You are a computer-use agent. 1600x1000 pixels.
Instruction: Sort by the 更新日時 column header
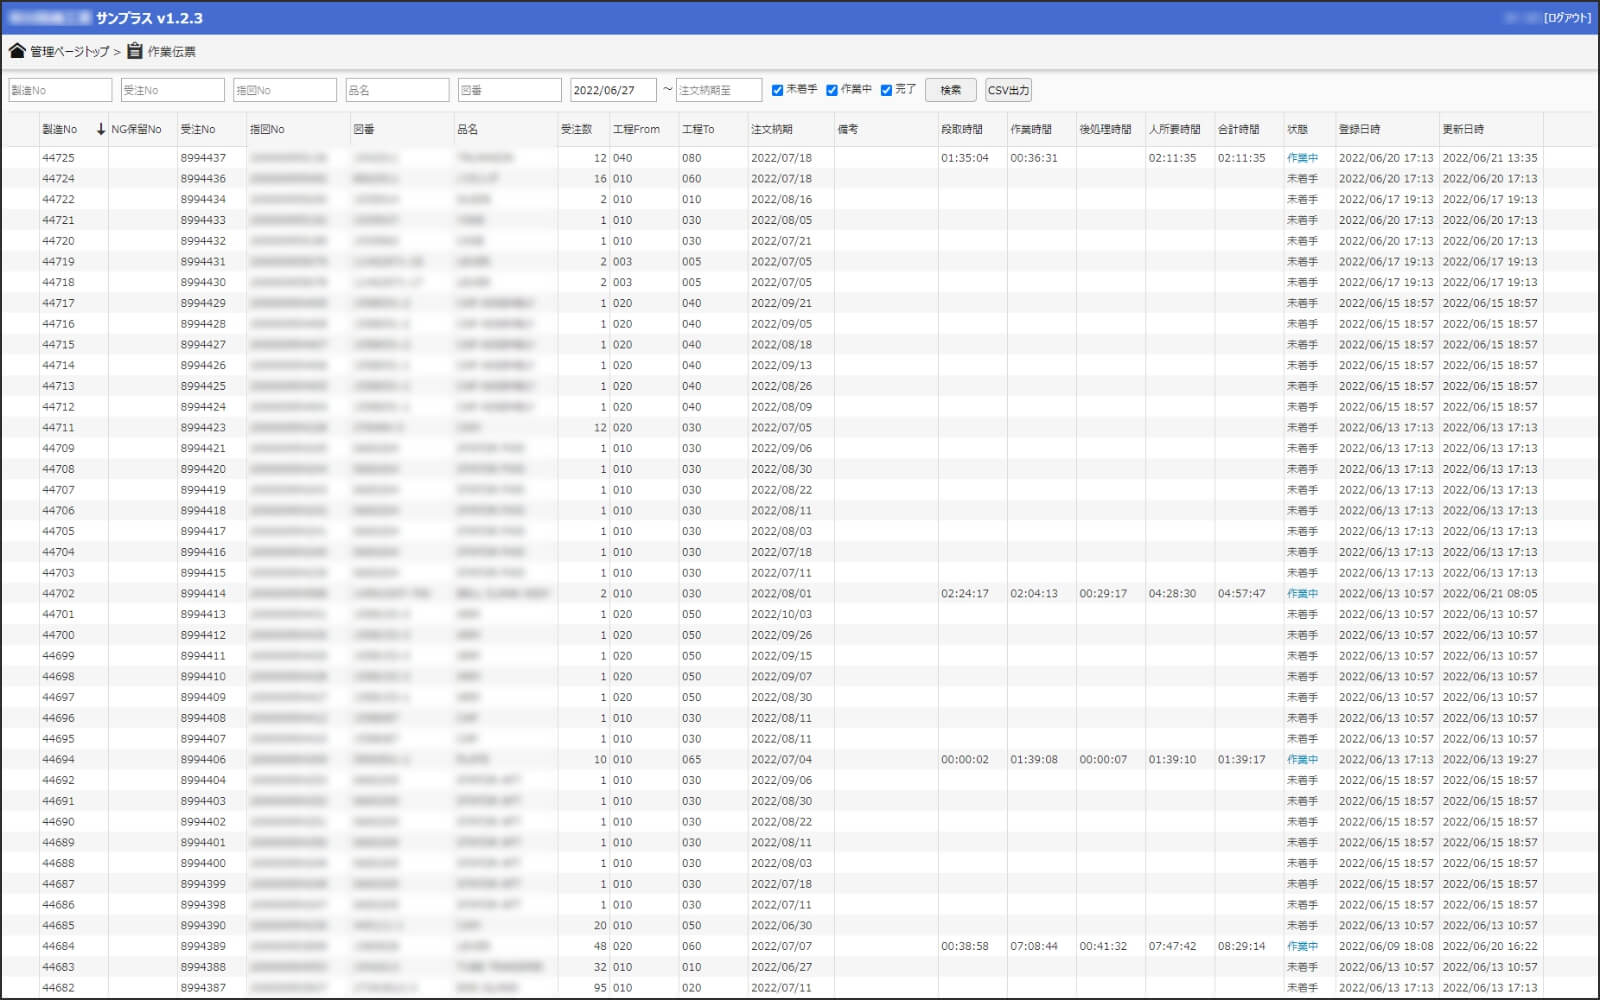point(1463,129)
